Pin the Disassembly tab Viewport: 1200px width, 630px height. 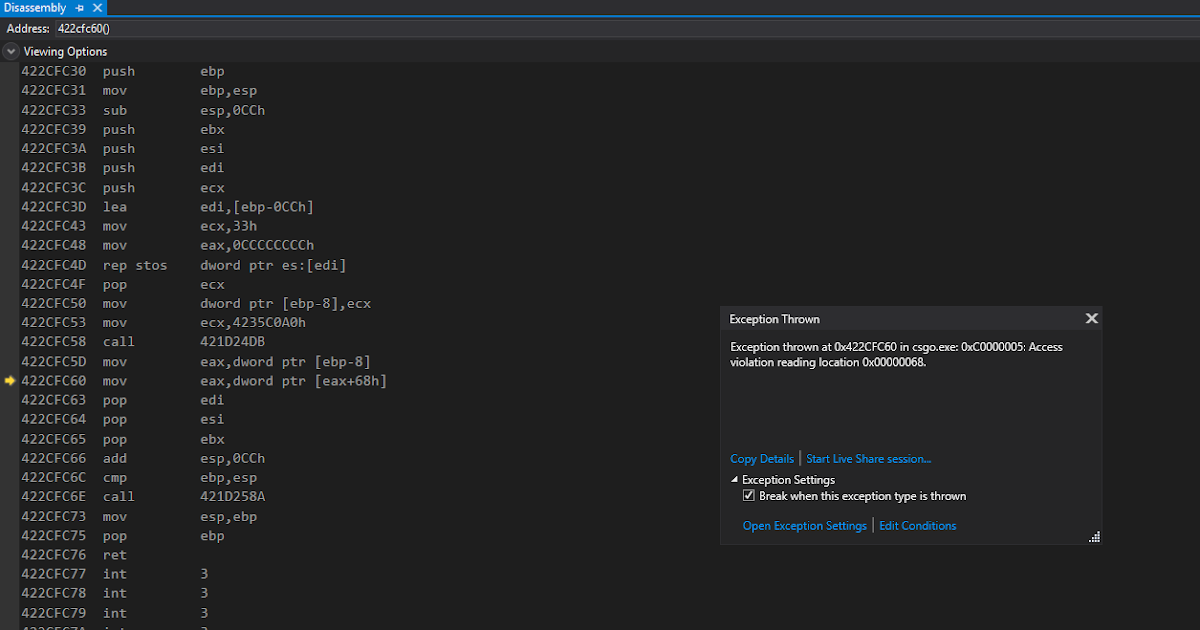pos(80,8)
